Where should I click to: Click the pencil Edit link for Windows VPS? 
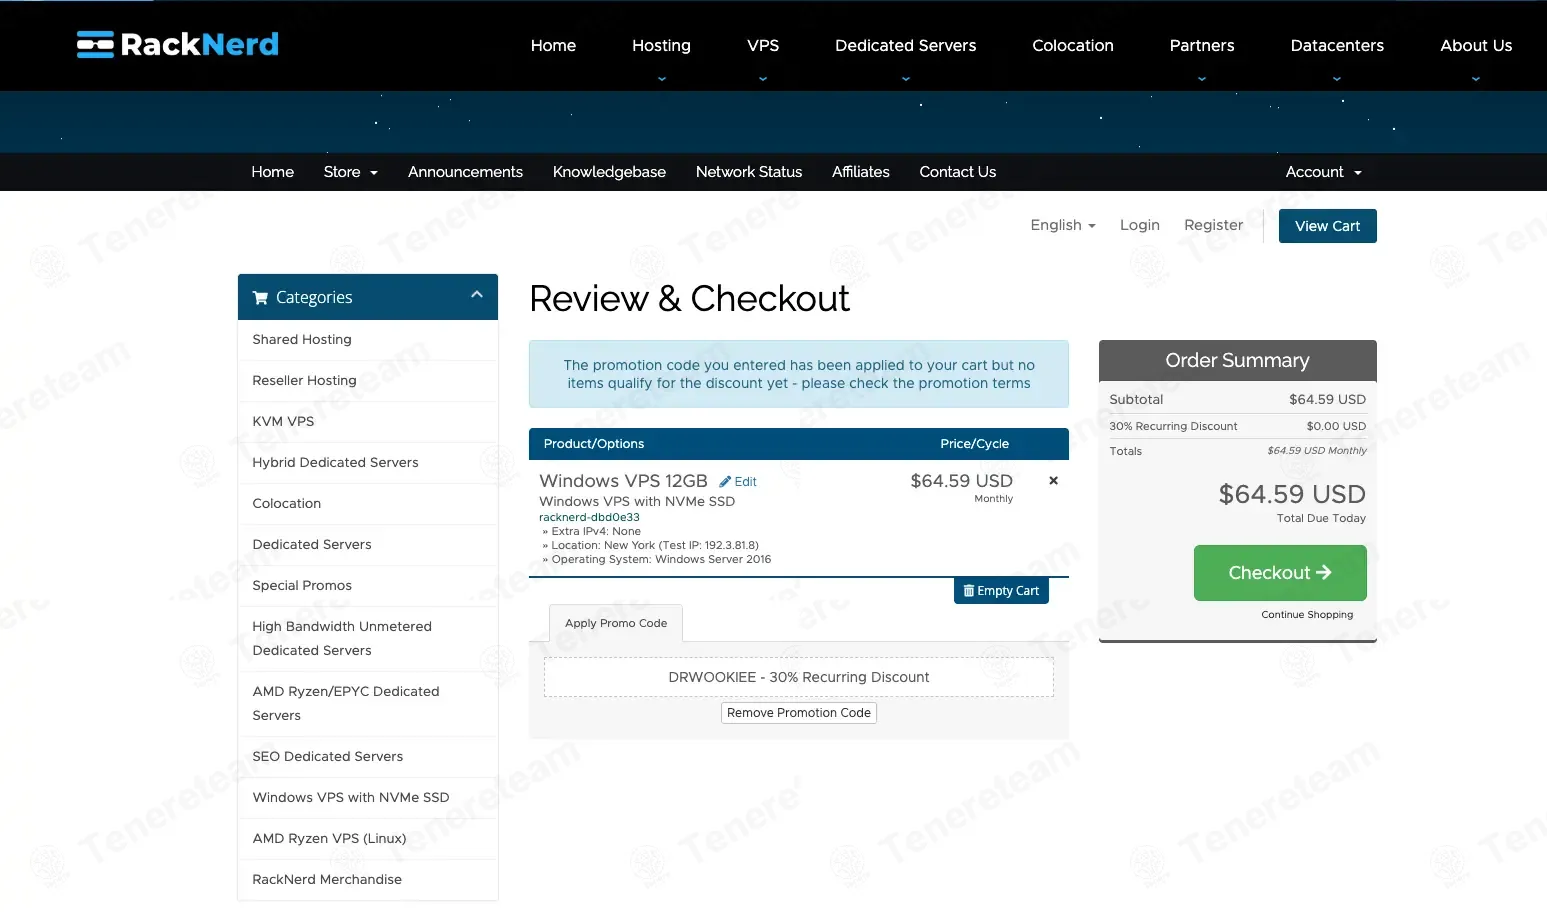738,482
